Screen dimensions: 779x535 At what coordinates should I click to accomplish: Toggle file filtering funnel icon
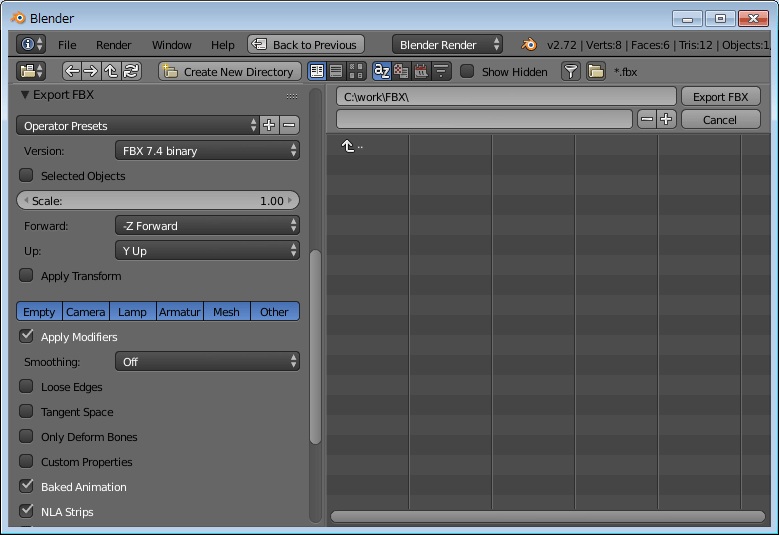[x=571, y=72]
